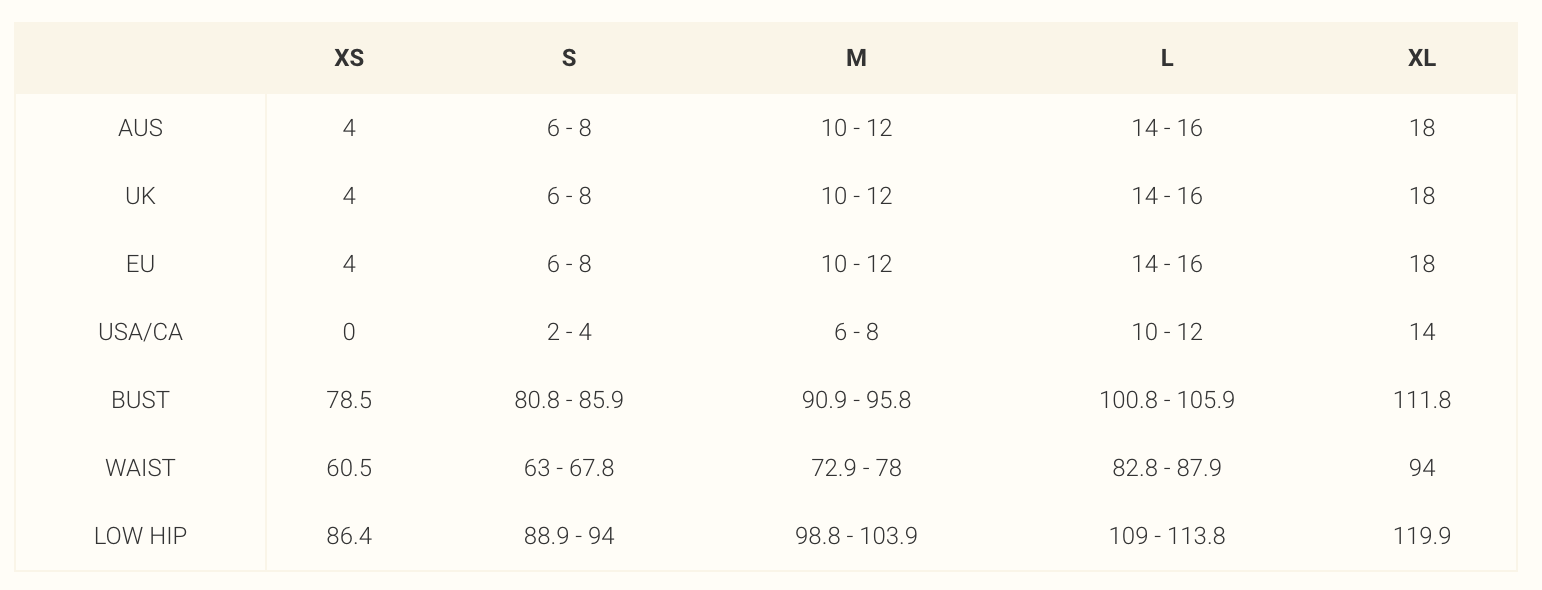
Task: Click the small USA/CA size 2 - 4
Action: tap(569, 332)
